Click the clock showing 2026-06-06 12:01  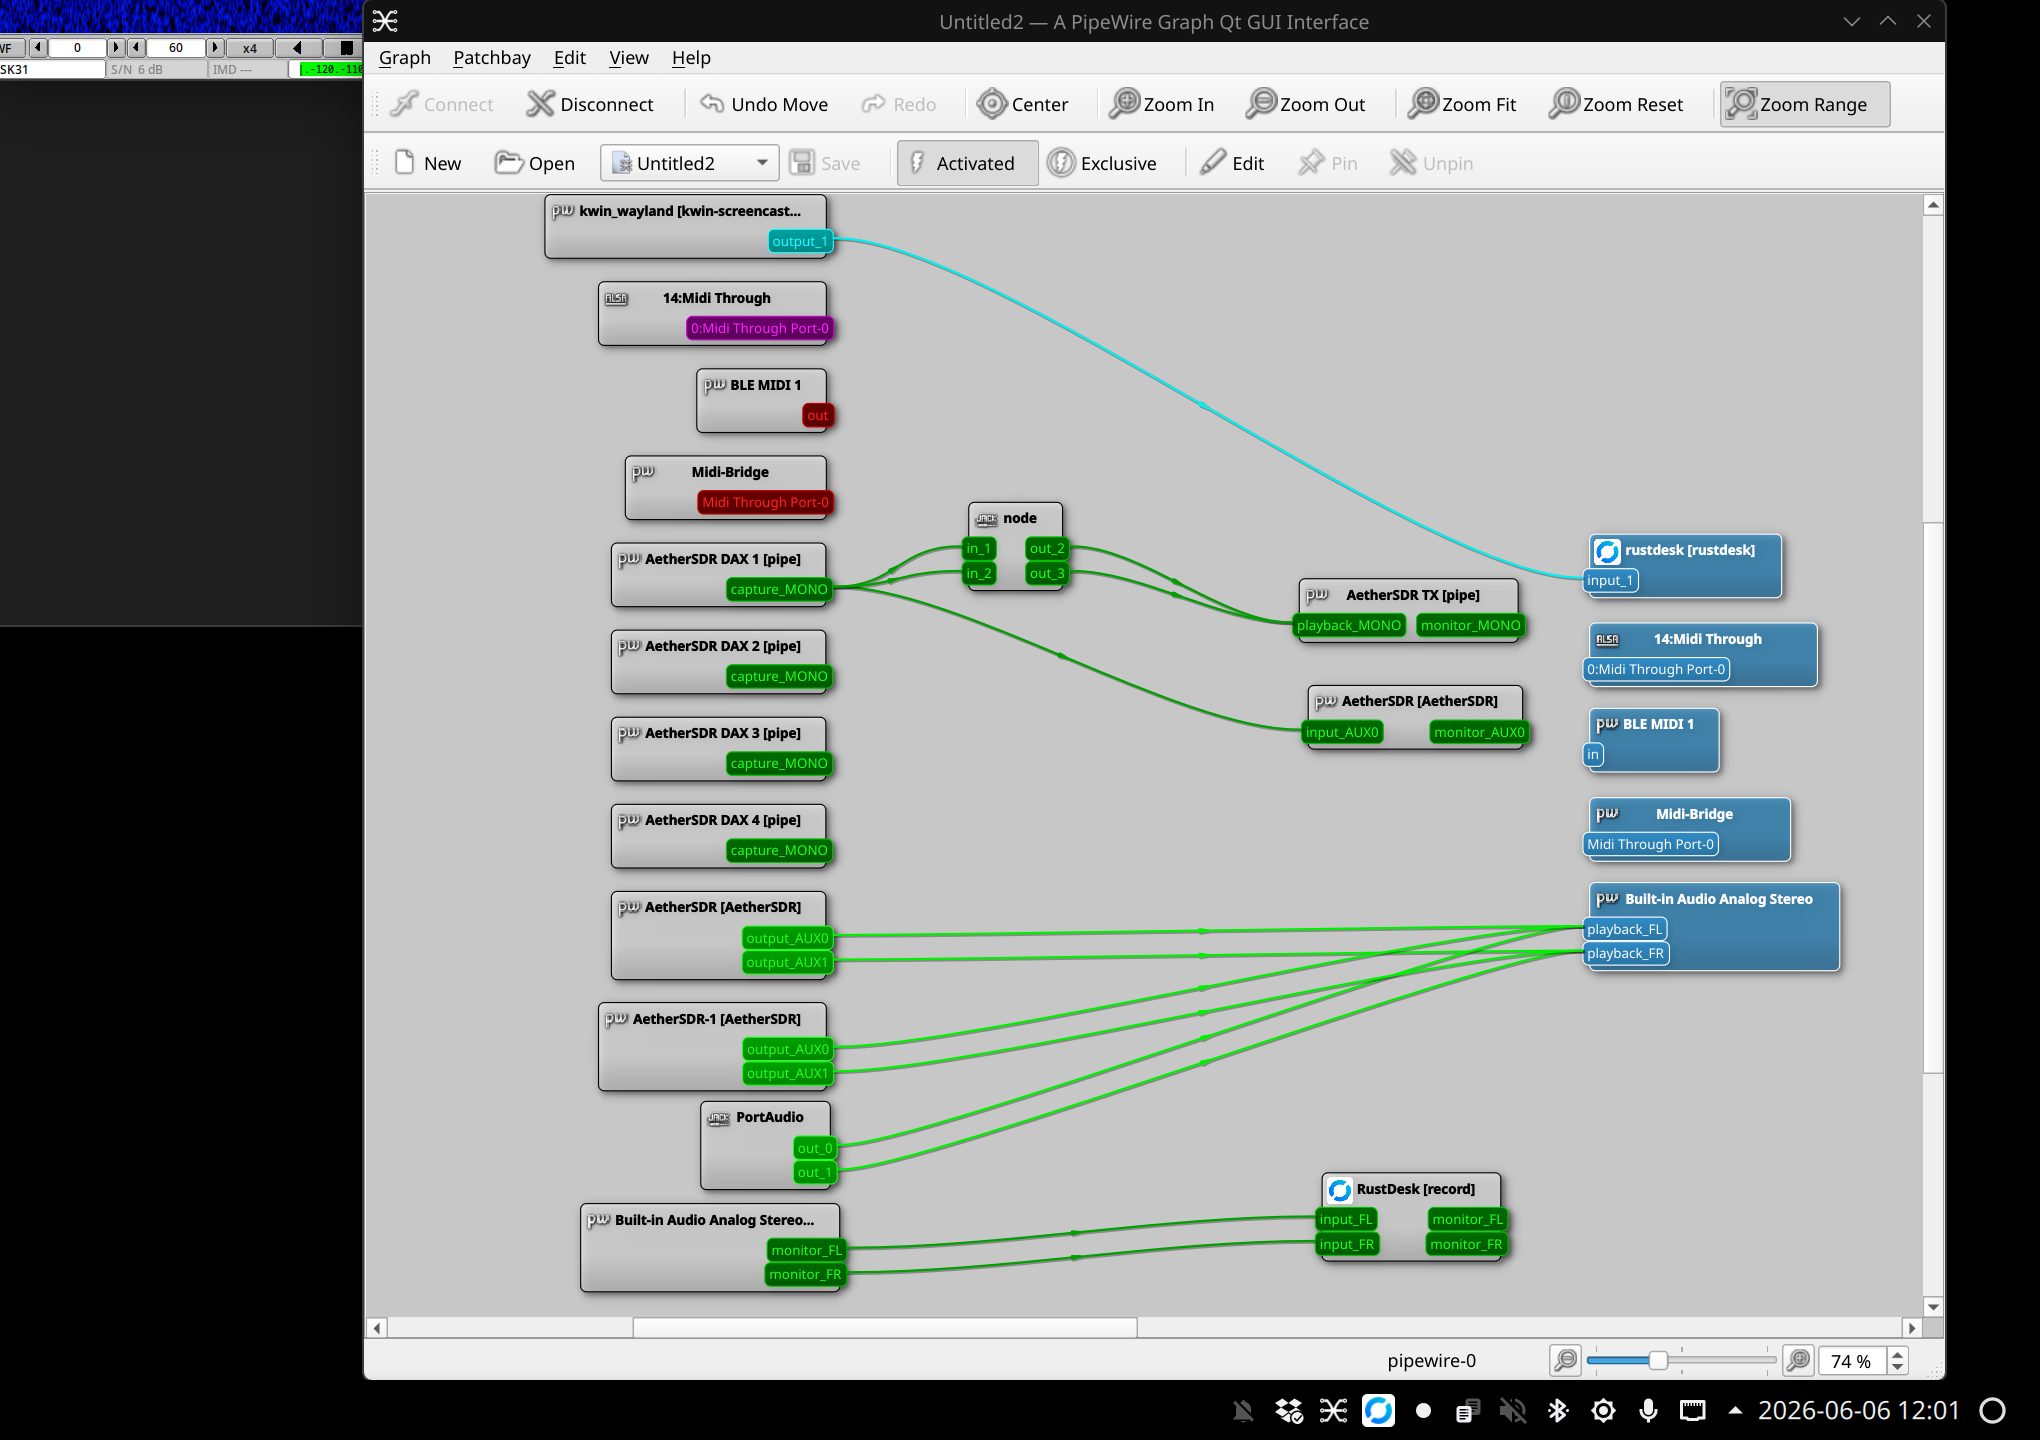(1859, 1411)
